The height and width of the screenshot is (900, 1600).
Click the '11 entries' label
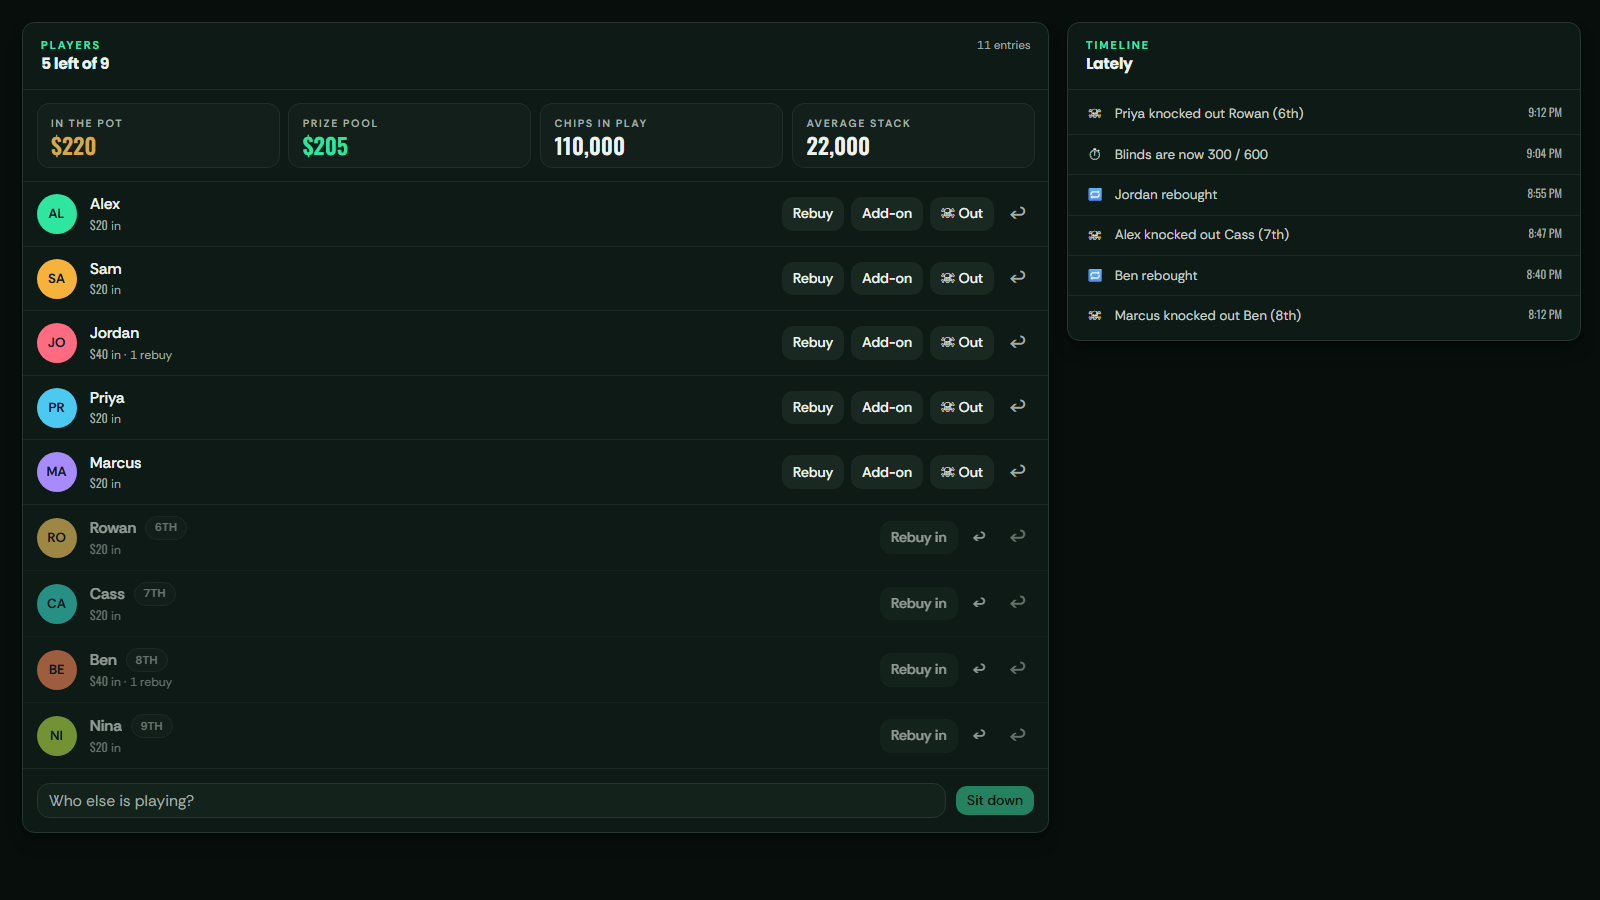pos(1004,45)
